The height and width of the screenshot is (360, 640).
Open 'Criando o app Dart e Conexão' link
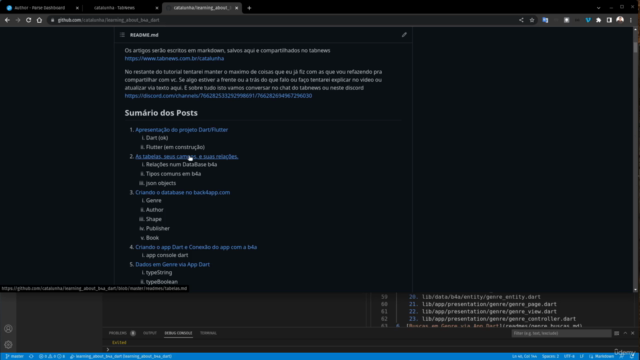[196, 247]
